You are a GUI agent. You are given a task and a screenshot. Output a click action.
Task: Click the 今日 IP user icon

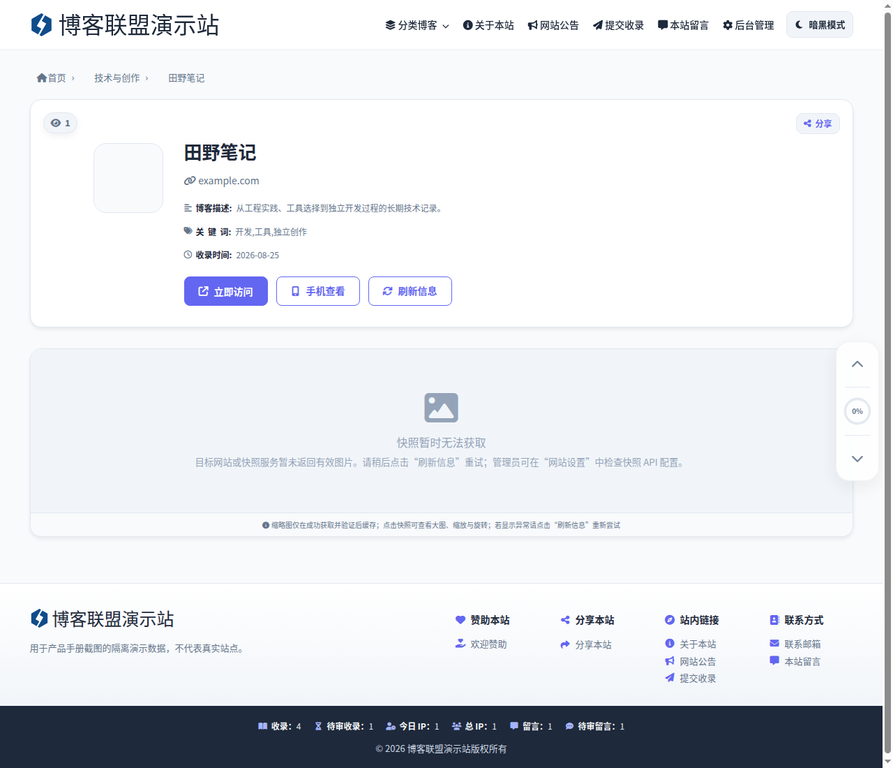(390, 726)
